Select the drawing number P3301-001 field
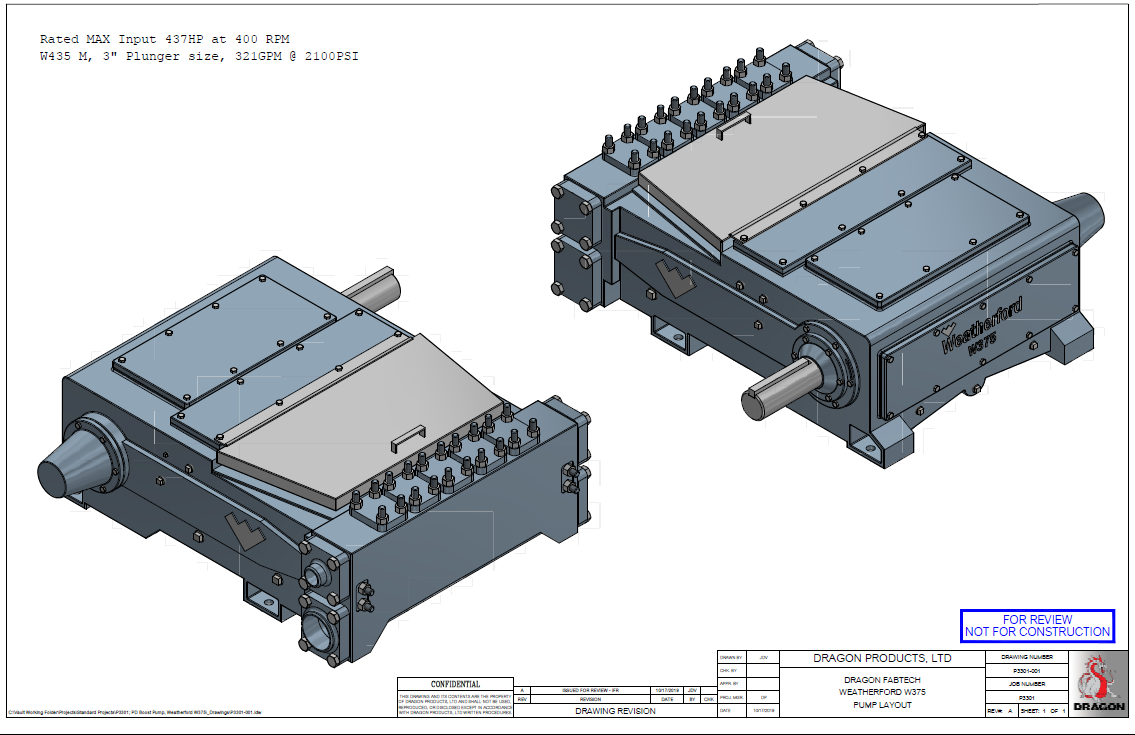Viewport: 1135px width, 735px height. pos(1026,671)
